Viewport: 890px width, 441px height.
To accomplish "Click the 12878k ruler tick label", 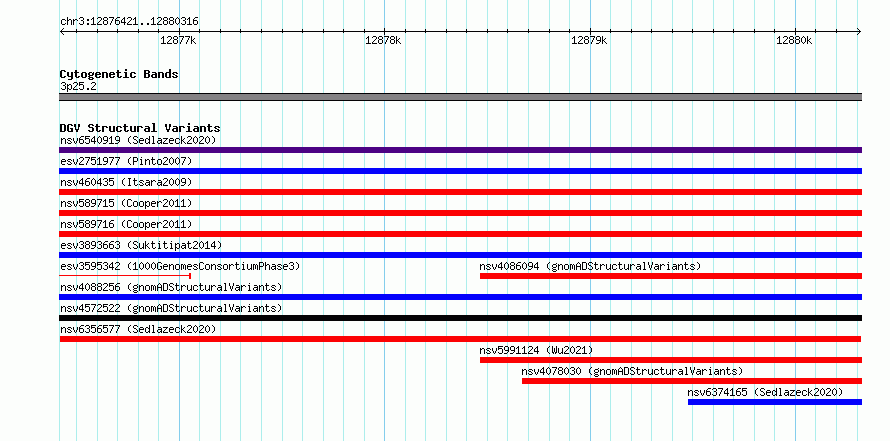I will pyautogui.click(x=384, y=40).
